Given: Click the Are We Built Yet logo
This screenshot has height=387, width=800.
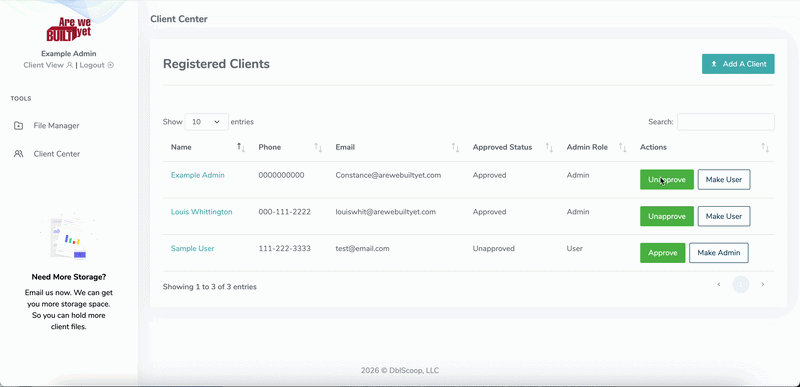Looking at the screenshot, I should 68,29.
